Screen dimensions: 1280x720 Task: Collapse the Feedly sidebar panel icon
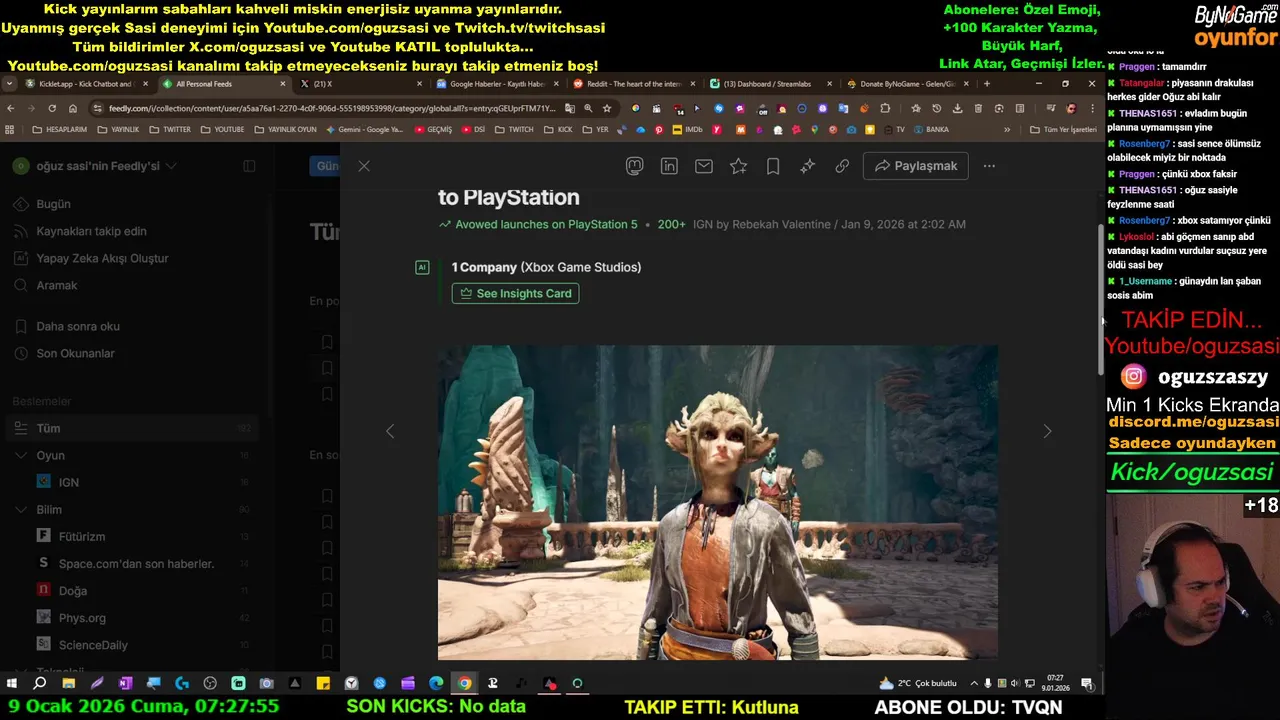pyautogui.click(x=249, y=166)
